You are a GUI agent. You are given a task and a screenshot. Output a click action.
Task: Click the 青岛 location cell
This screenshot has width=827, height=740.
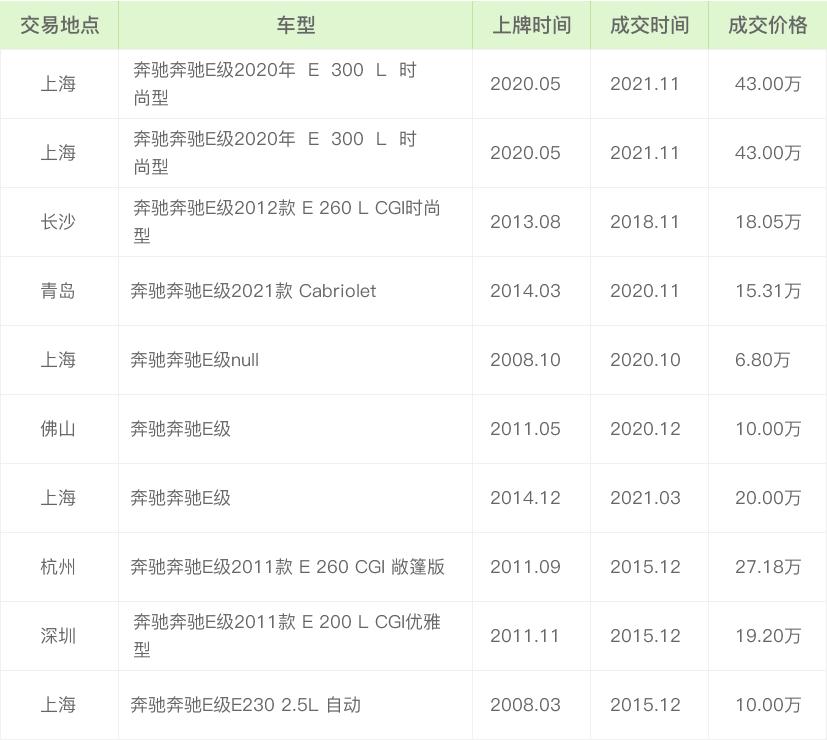(x=58, y=291)
